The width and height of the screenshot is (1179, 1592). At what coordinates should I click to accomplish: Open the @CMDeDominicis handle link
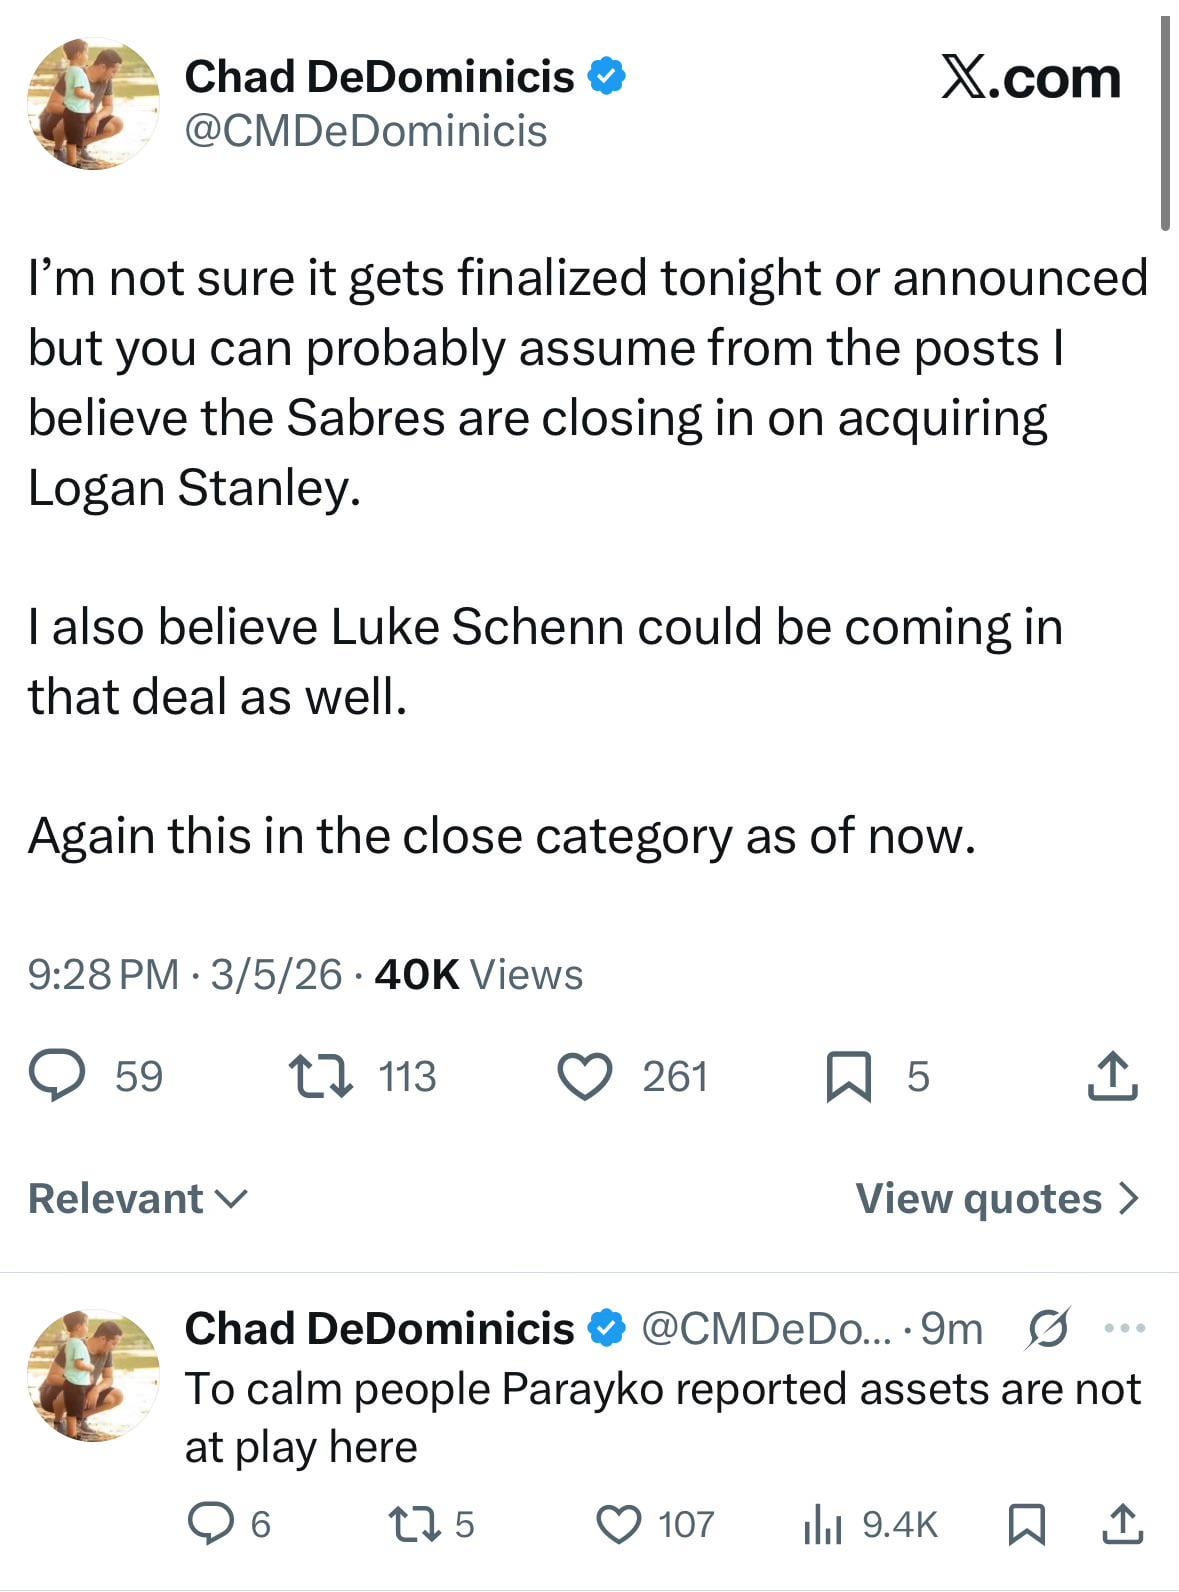click(x=366, y=131)
